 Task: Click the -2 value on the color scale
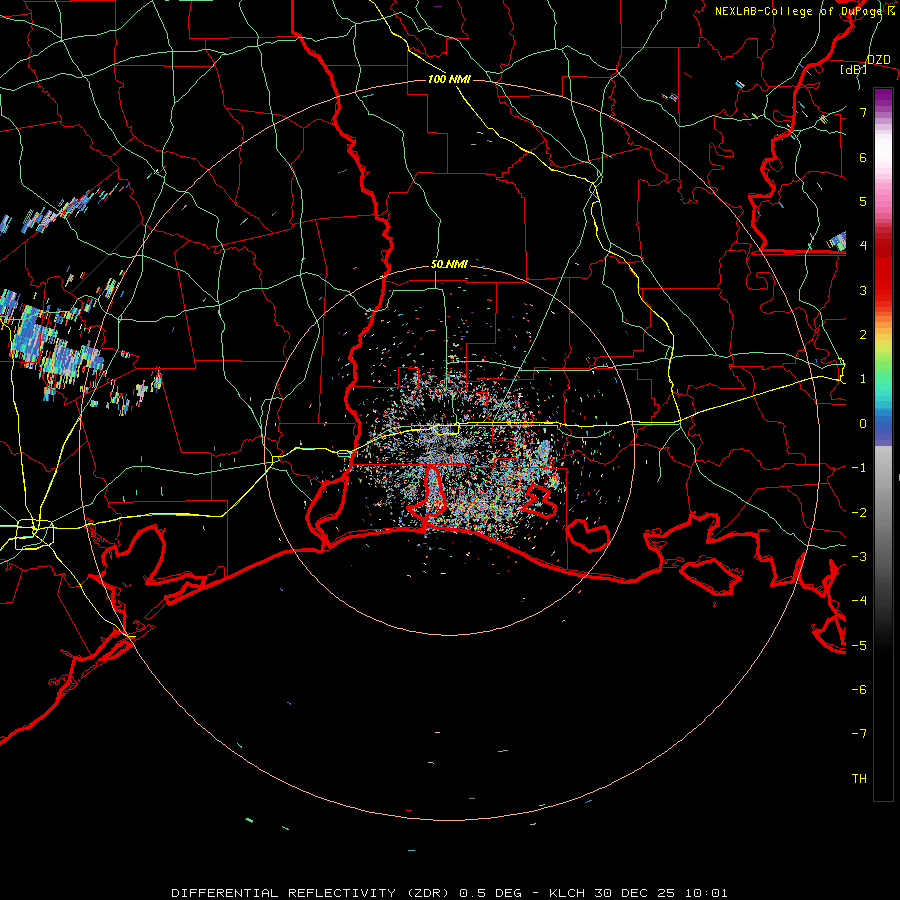tap(859, 513)
